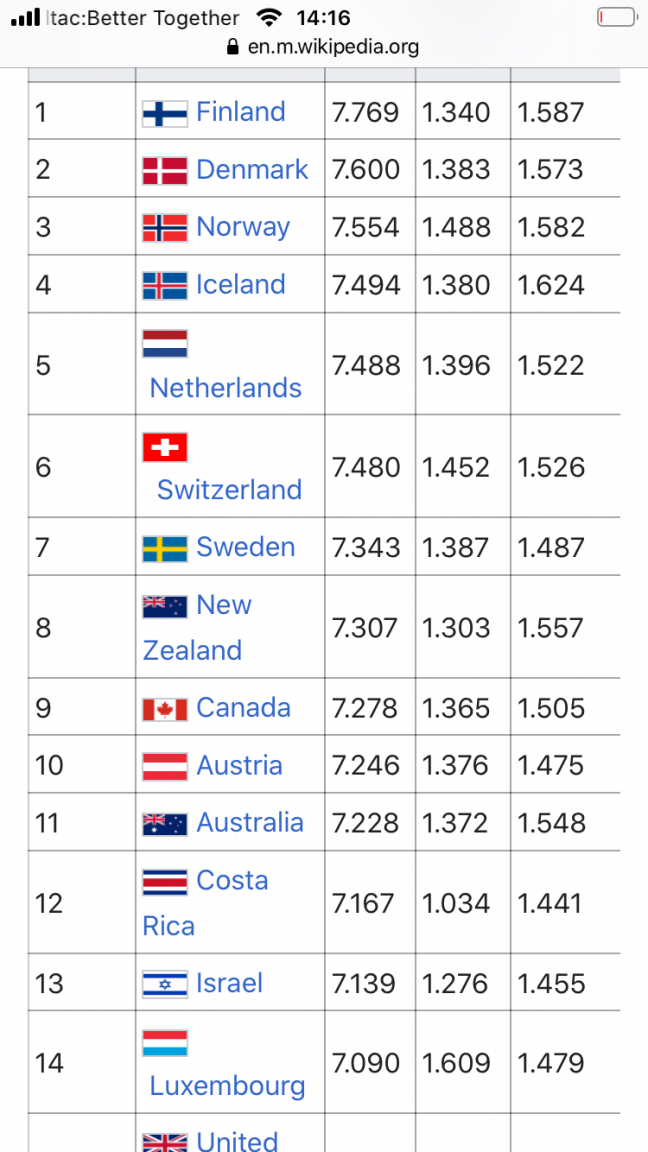Open the Costa Rica article link
The image size is (648, 1152).
(x=232, y=881)
